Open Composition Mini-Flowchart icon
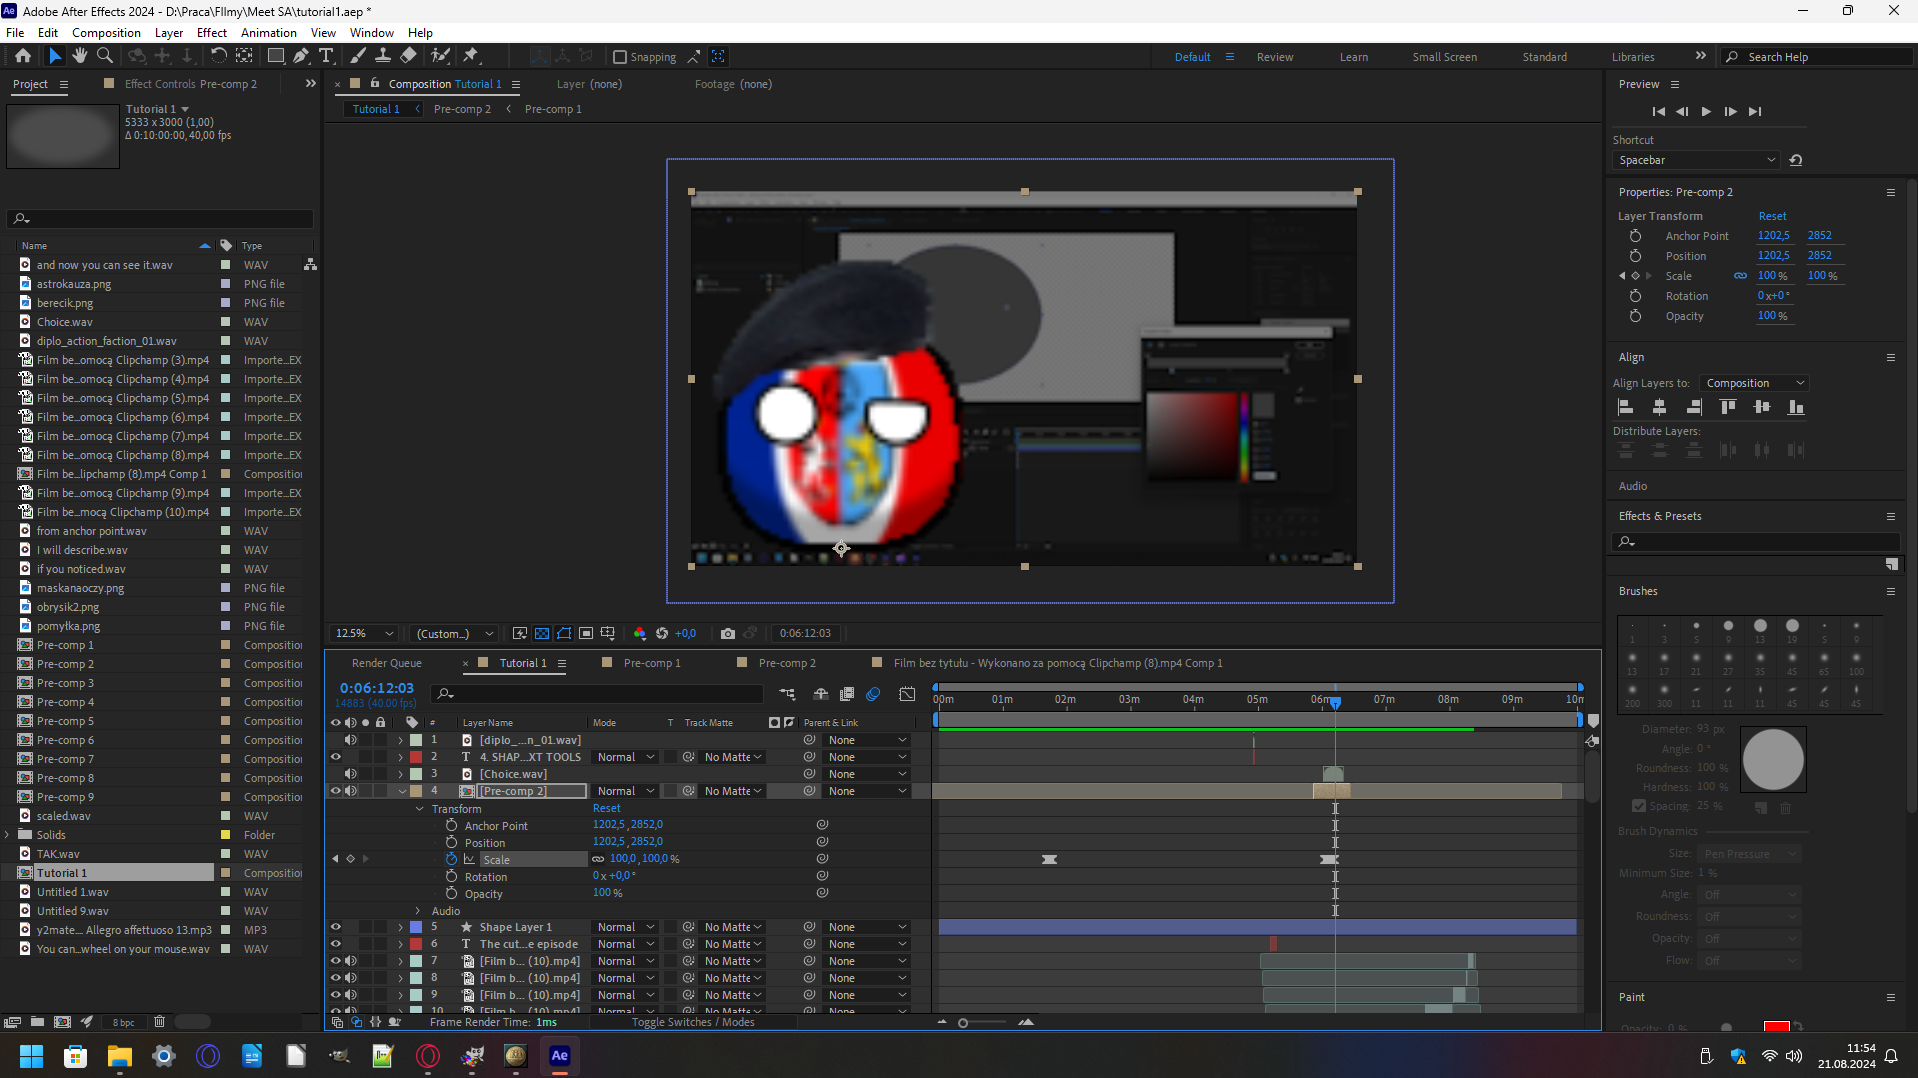 [x=788, y=694]
